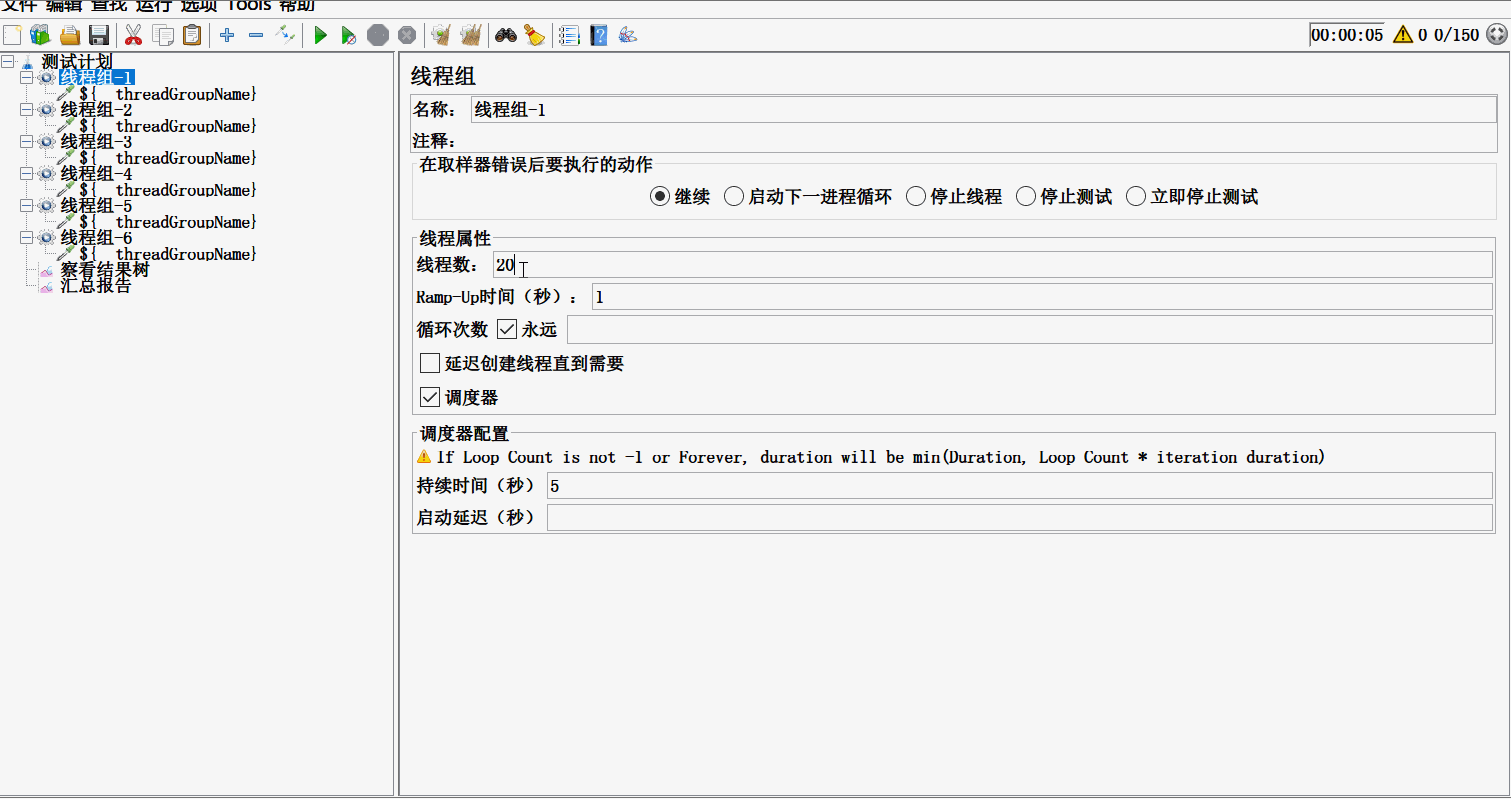Collapse the 线程组-6 tree node toggle
The image size is (1511, 799).
pyautogui.click(x=27, y=238)
